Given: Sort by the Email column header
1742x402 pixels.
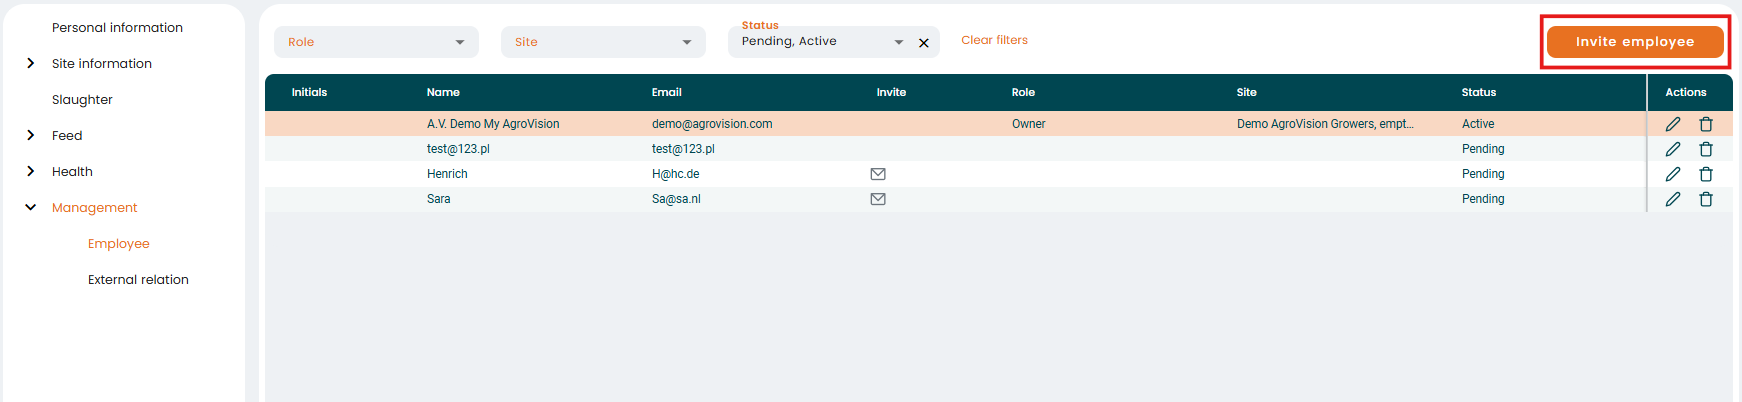Looking at the screenshot, I should click(x=667, y=92).
